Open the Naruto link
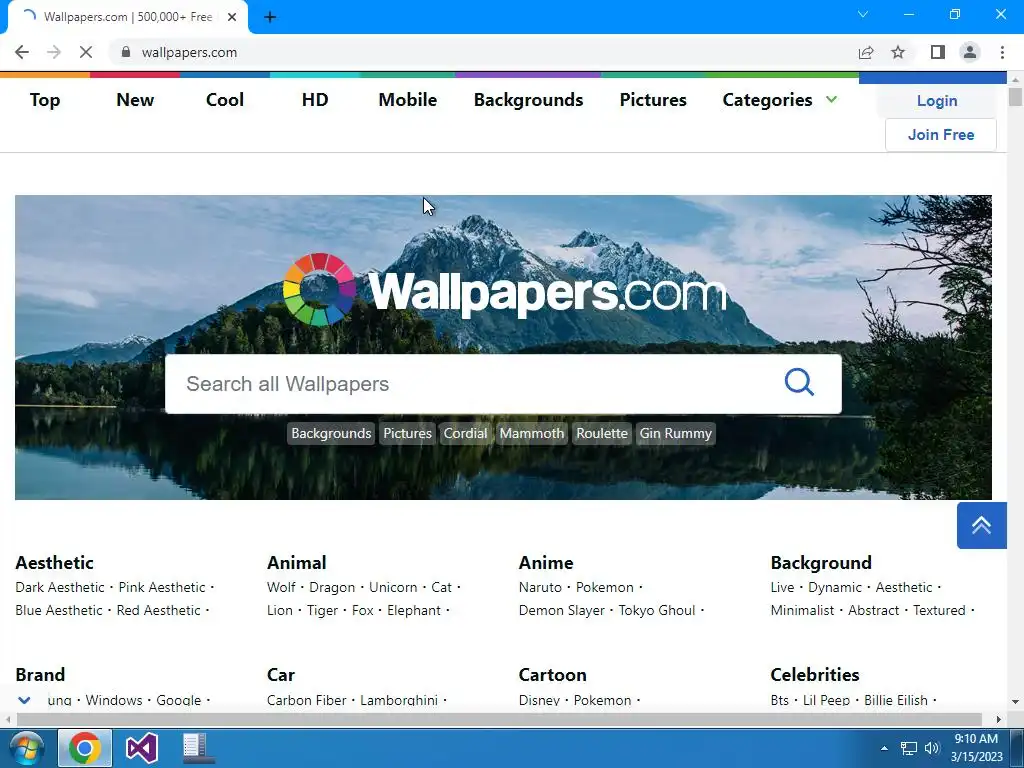The image size is (1024, 768). 540,587
